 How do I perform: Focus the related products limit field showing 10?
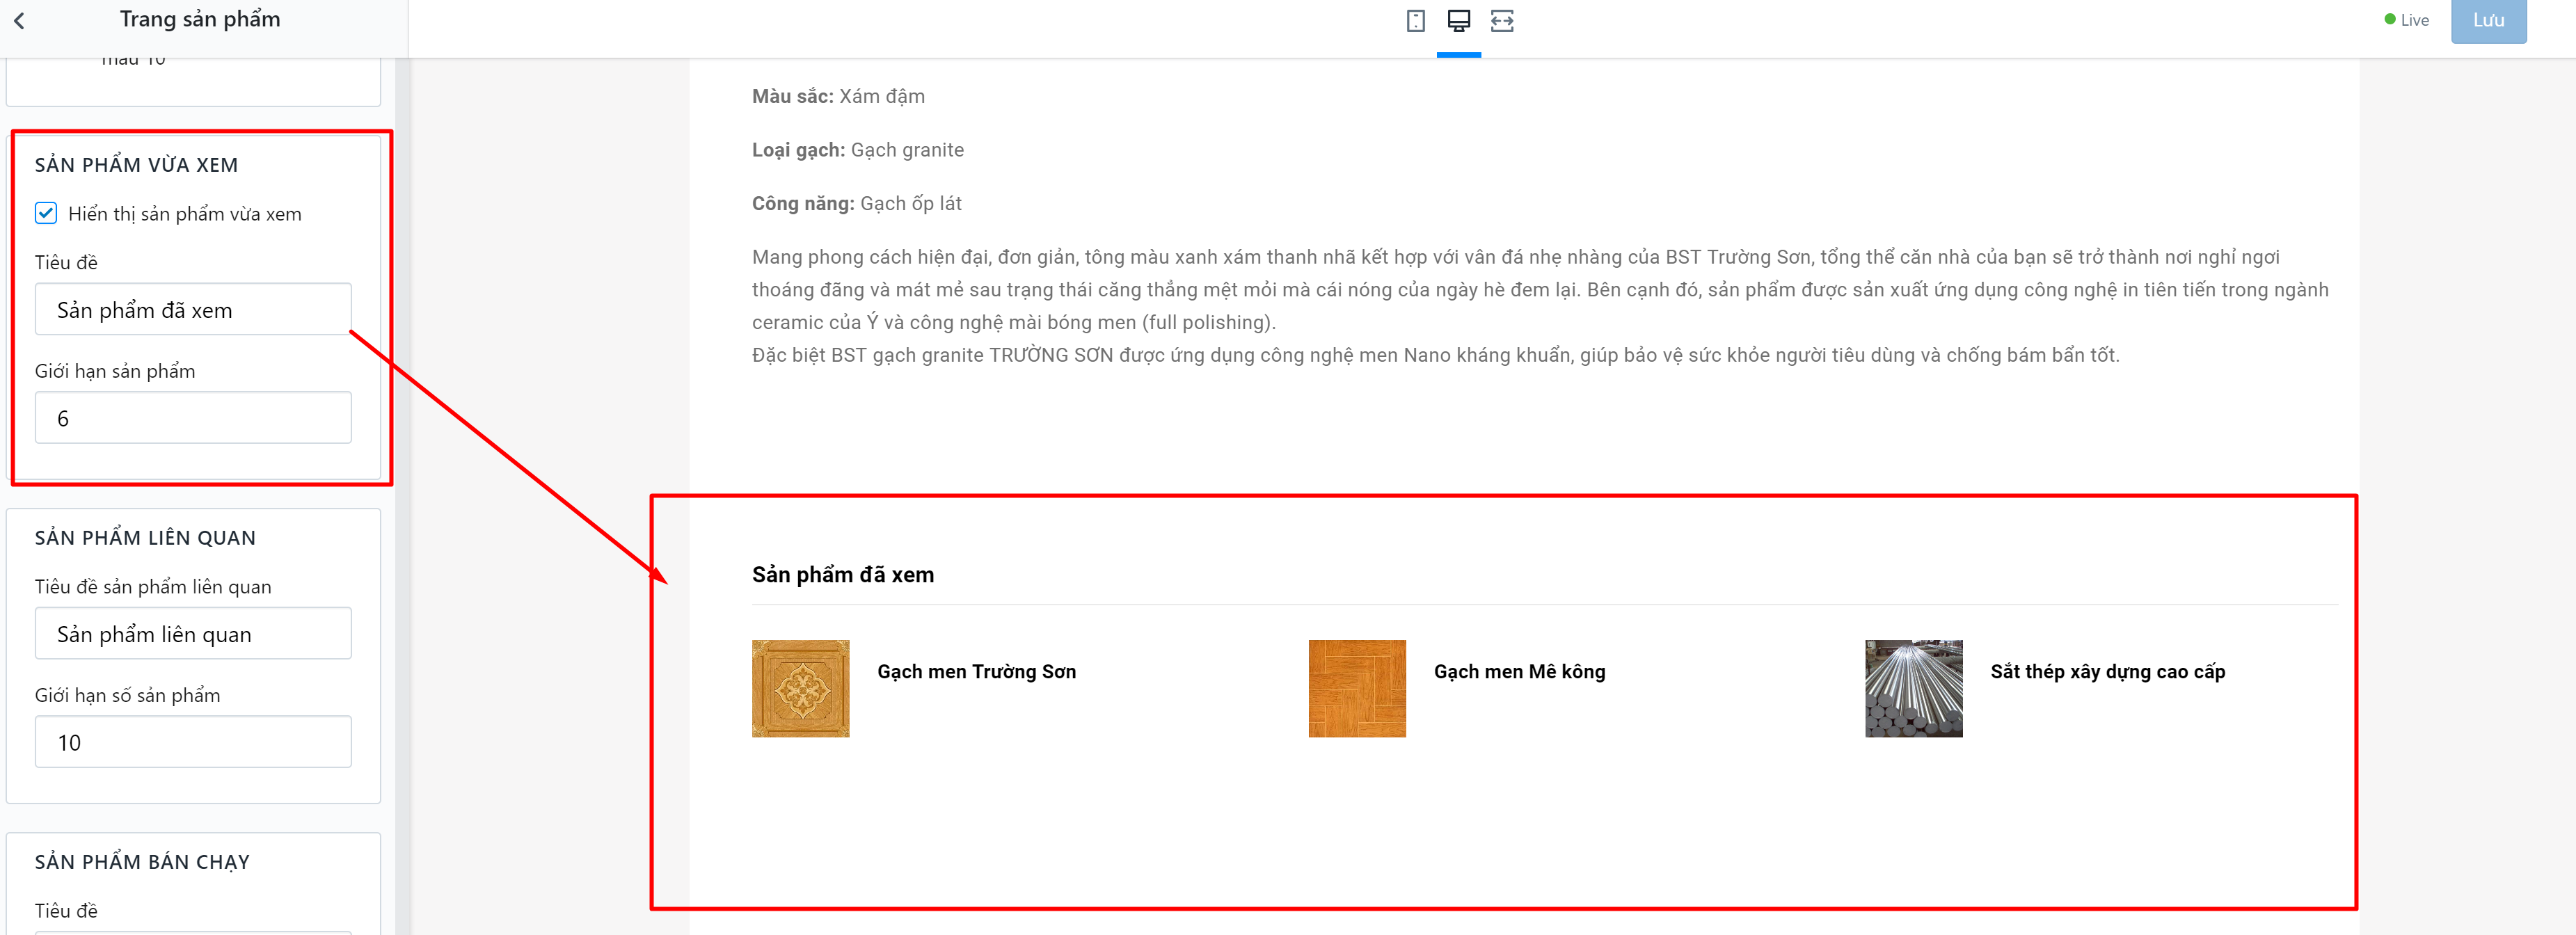tap(193, 742)
